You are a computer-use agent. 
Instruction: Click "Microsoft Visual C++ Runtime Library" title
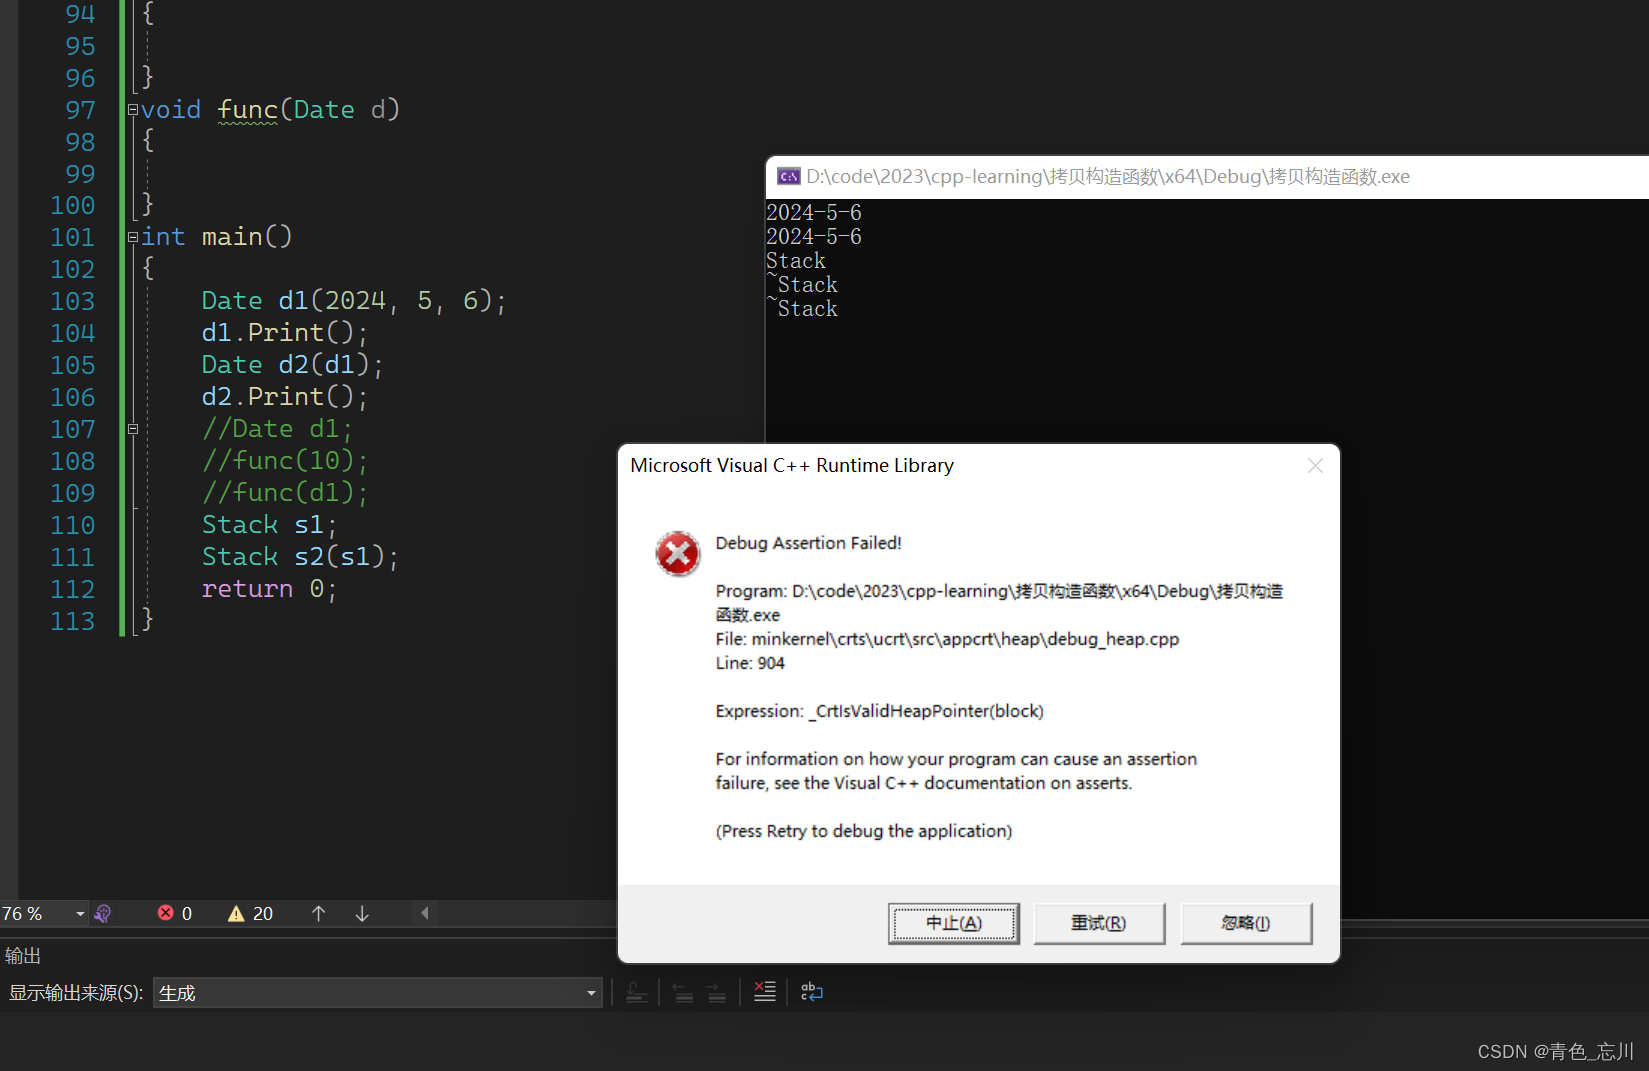point(792,465)
